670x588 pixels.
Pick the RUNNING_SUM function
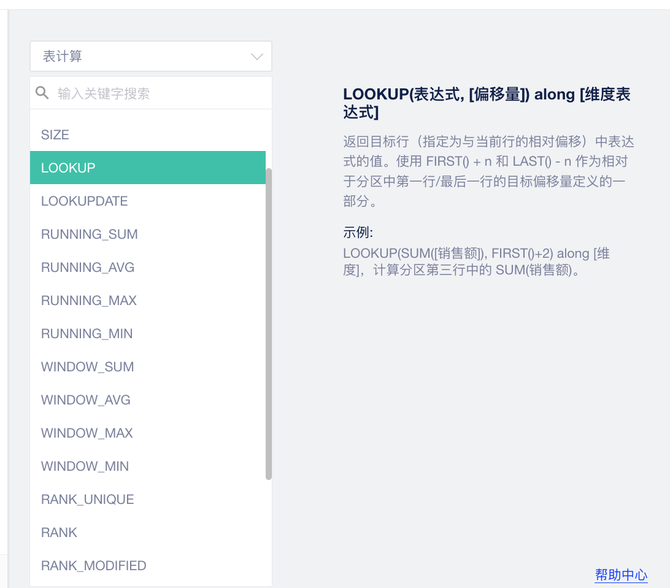[89, 234]
